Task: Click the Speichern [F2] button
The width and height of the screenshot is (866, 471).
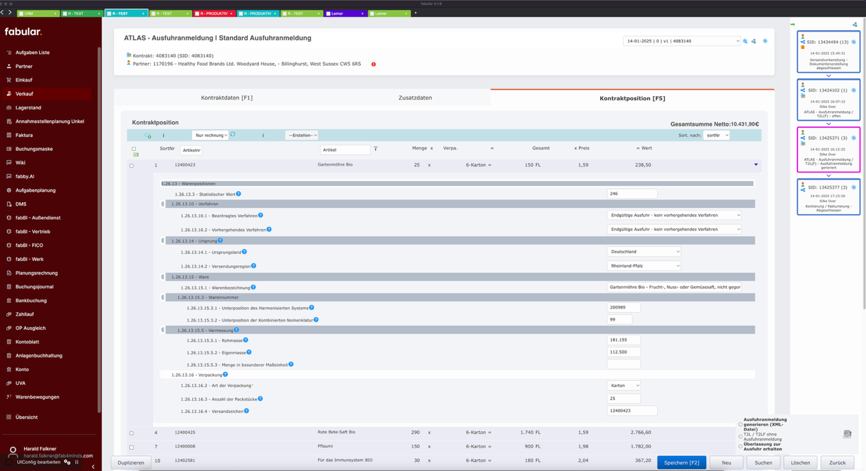Action: pyautogui.click(x=682, y=463)
